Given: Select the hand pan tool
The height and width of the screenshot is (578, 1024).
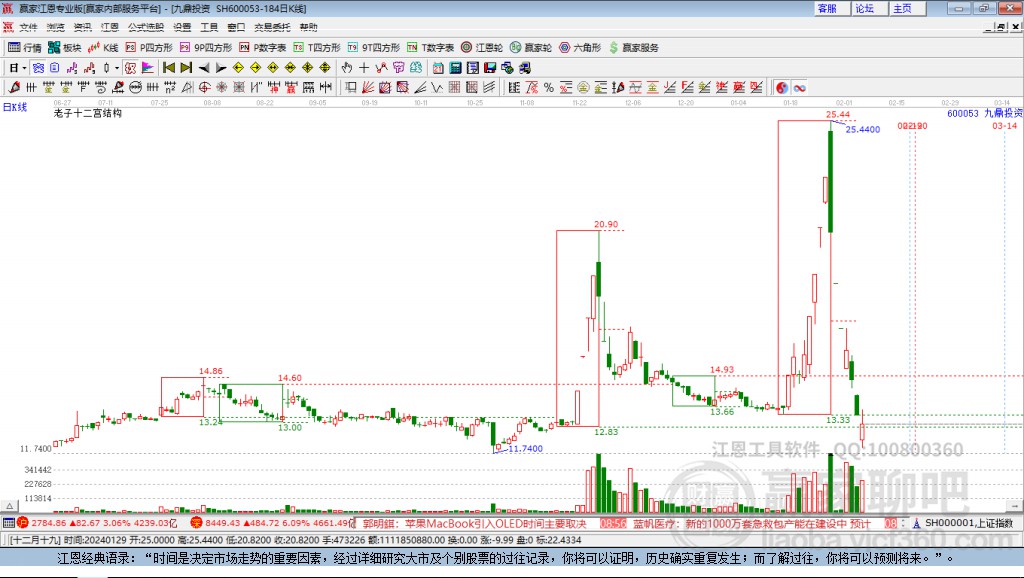Looking at the screenshot, I should [347, 68].
